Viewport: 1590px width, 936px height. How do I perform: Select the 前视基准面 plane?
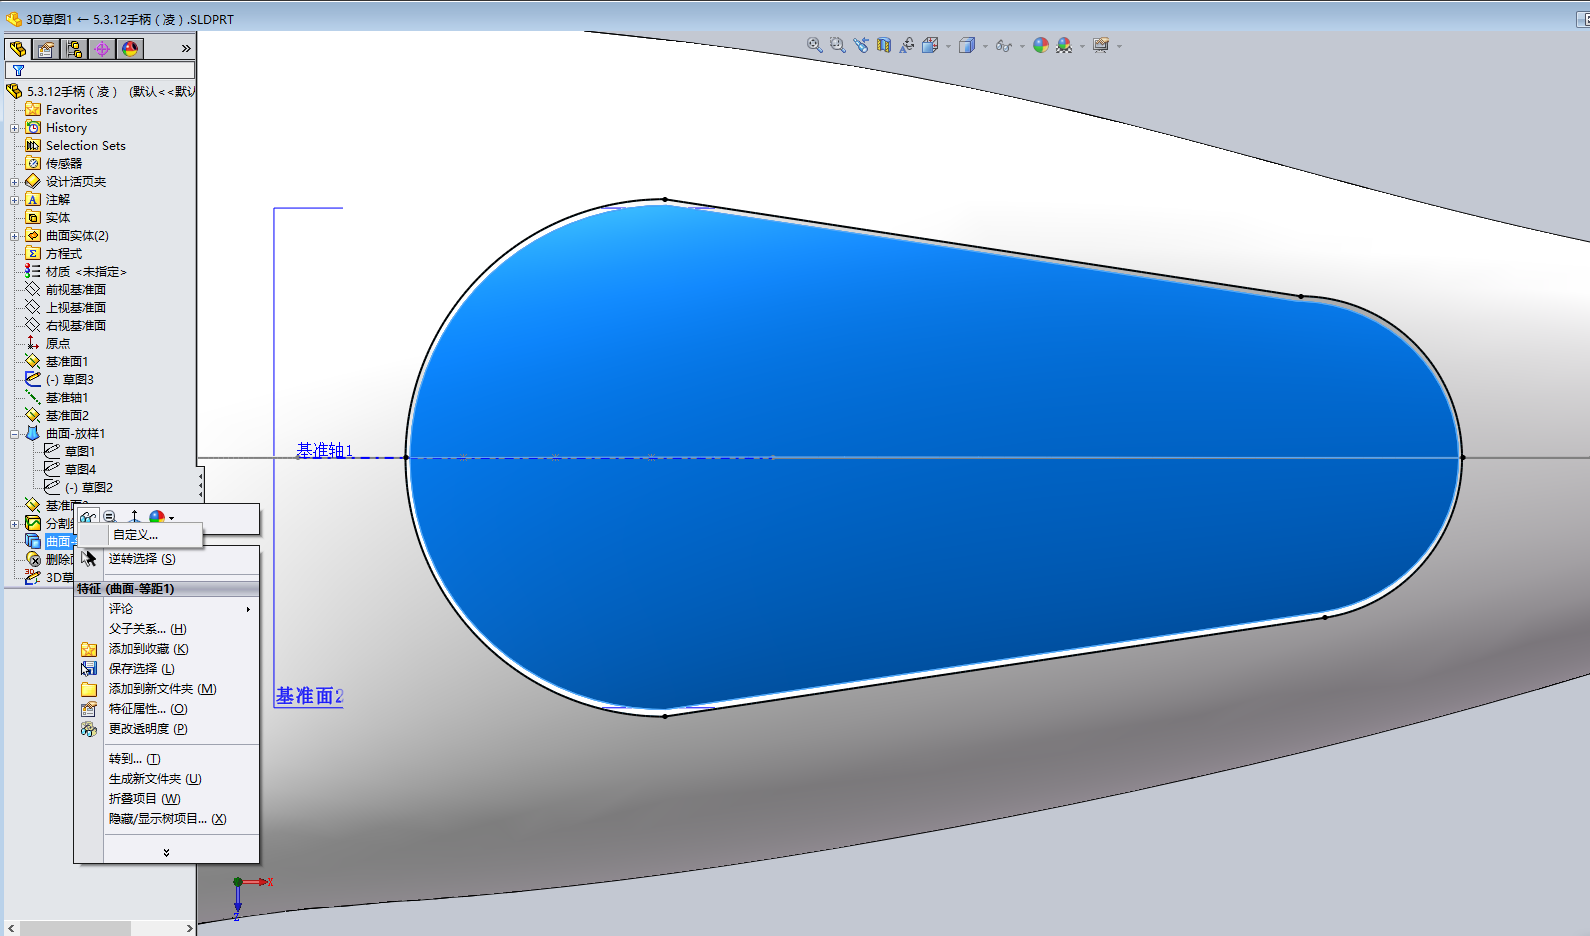[66, 290]
